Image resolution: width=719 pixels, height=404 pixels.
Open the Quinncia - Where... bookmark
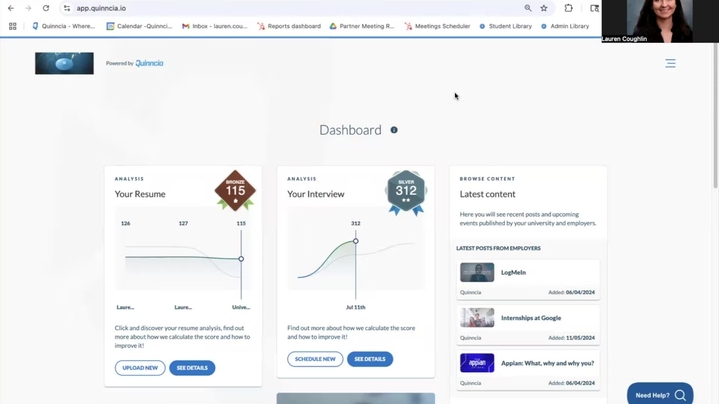(x=63, y=26)
